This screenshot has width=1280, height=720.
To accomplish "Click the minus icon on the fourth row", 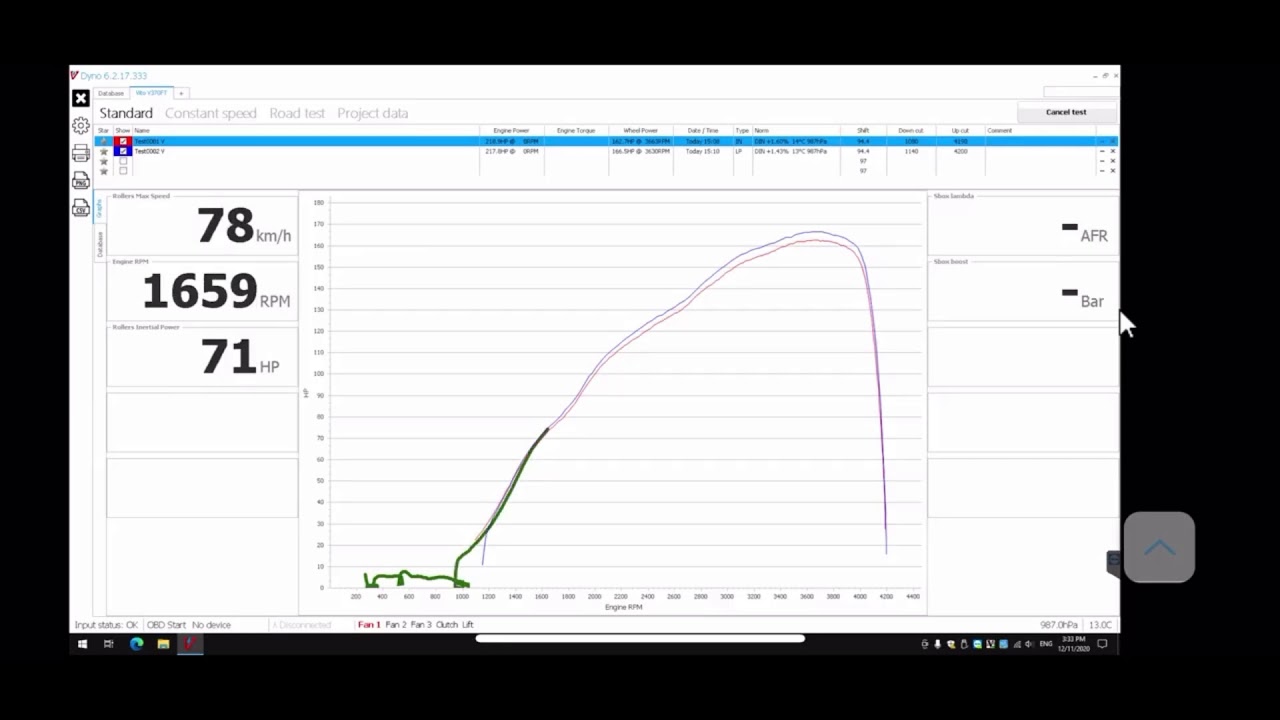I will pyautogui.click(x=1102, y=171).
